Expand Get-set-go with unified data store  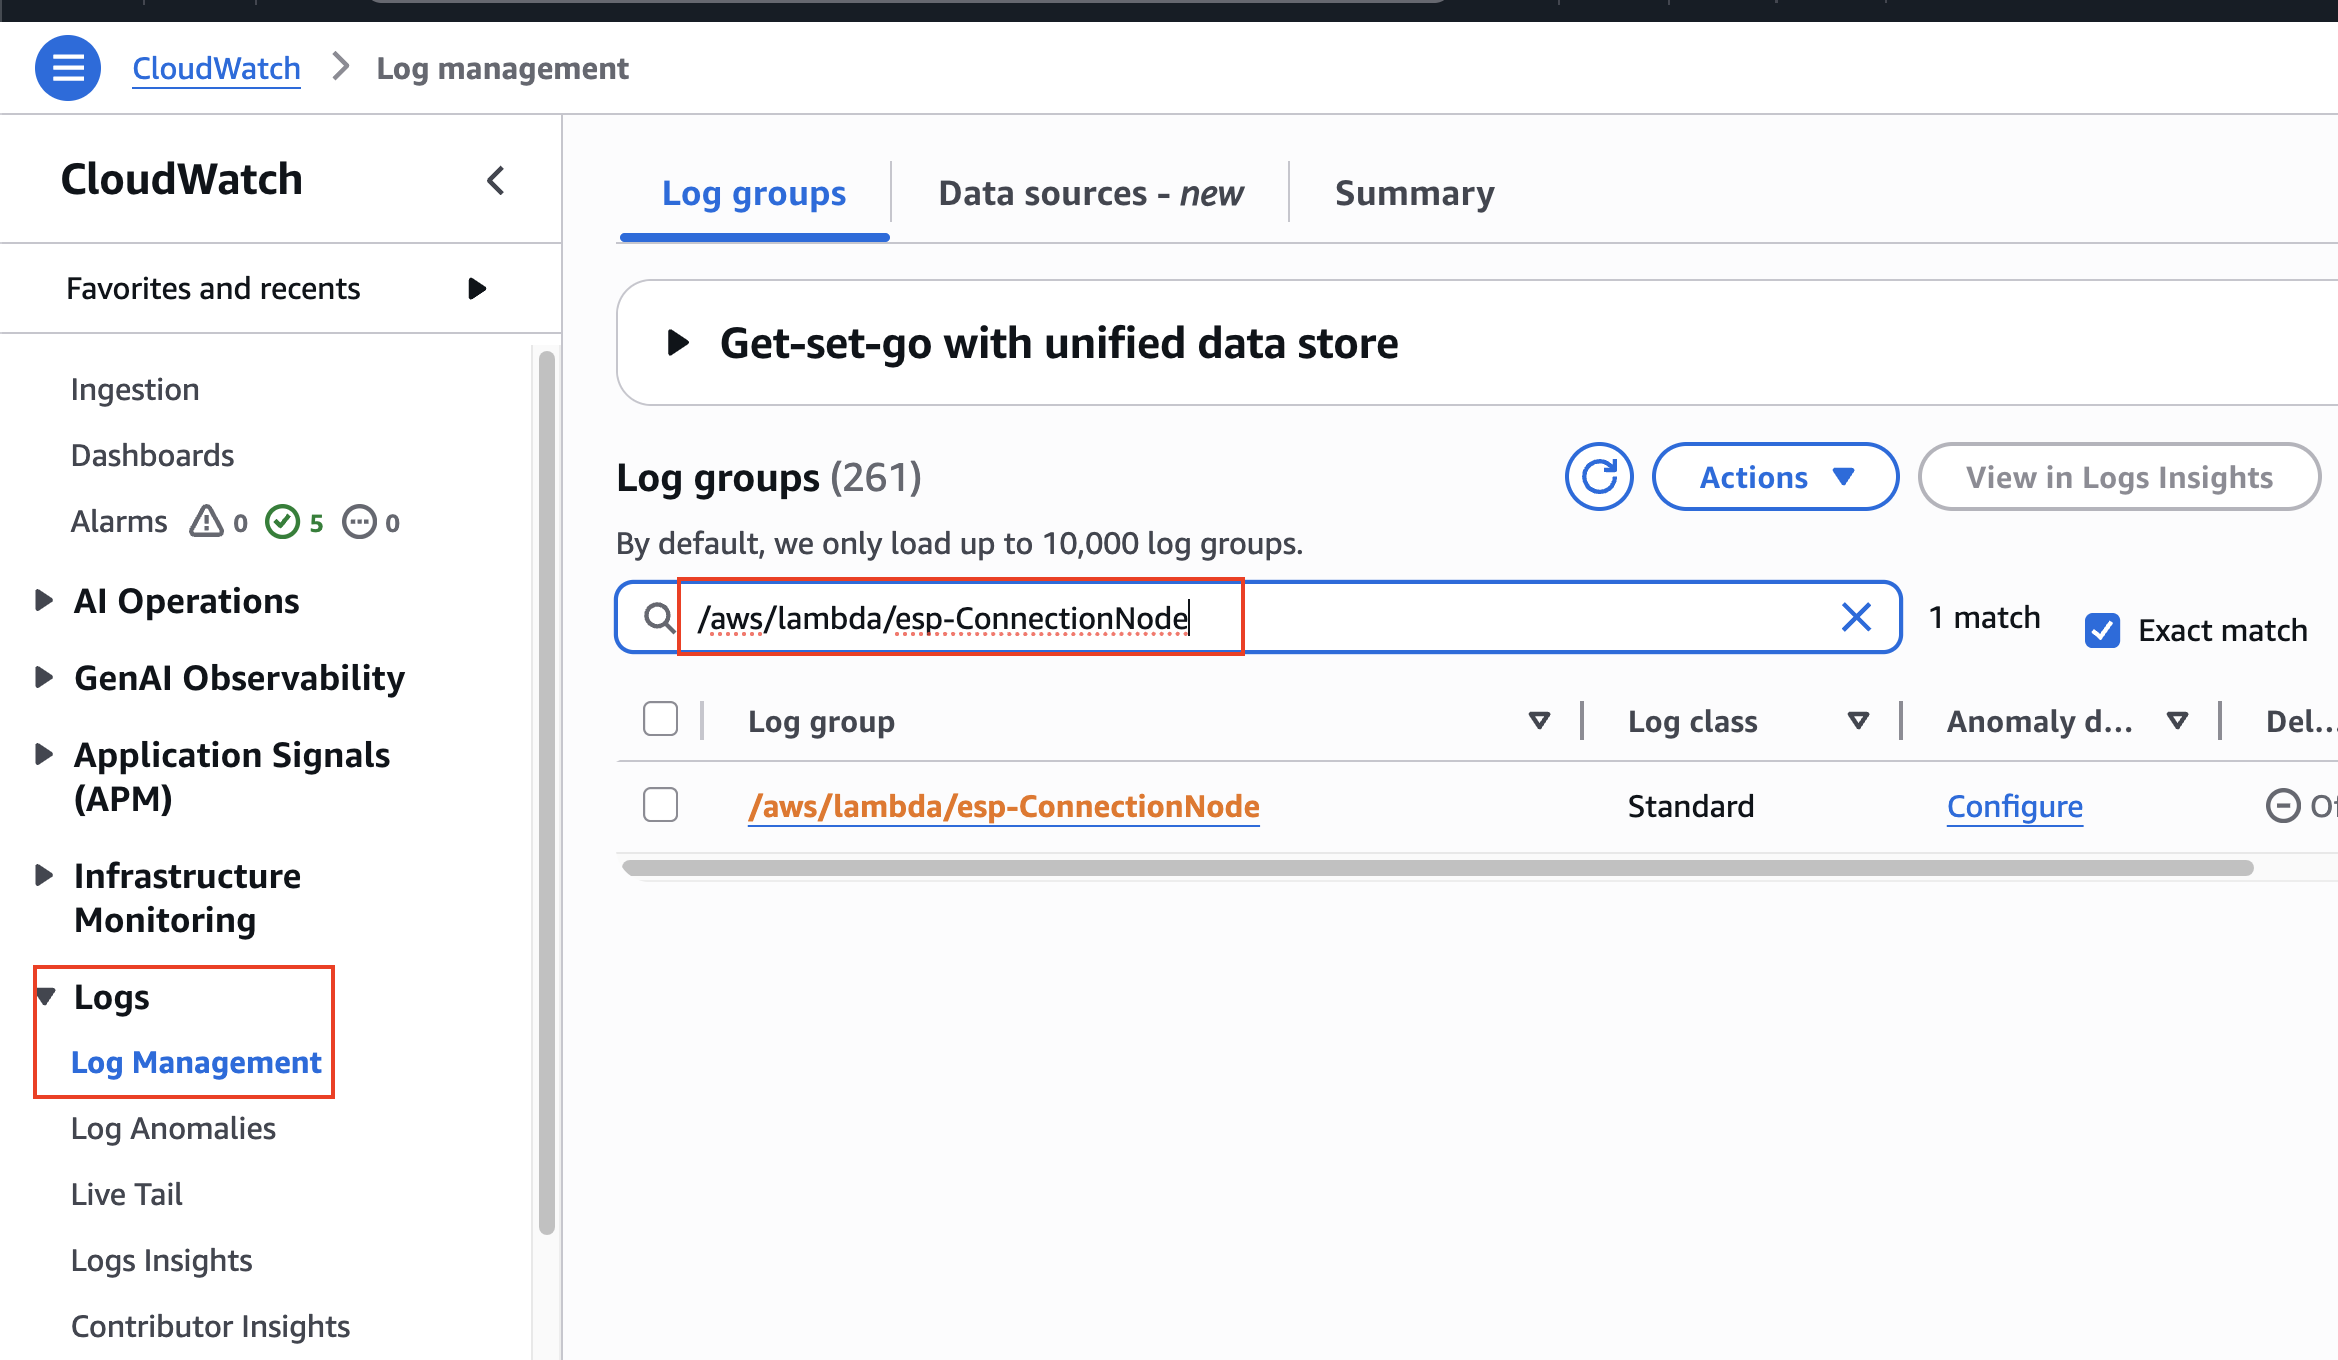[x=678, y=342]
